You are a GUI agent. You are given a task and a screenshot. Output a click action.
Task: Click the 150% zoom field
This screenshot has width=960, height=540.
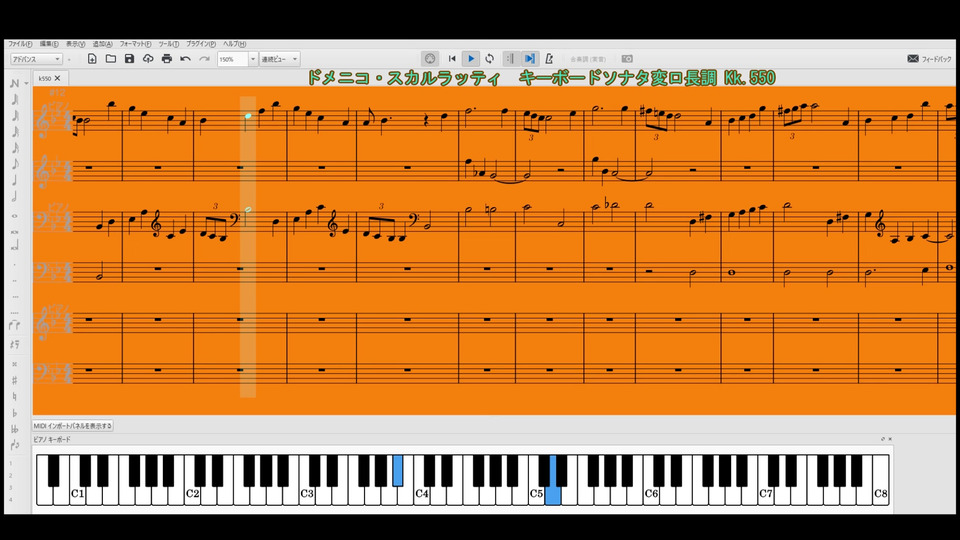(x=233, y=59)
